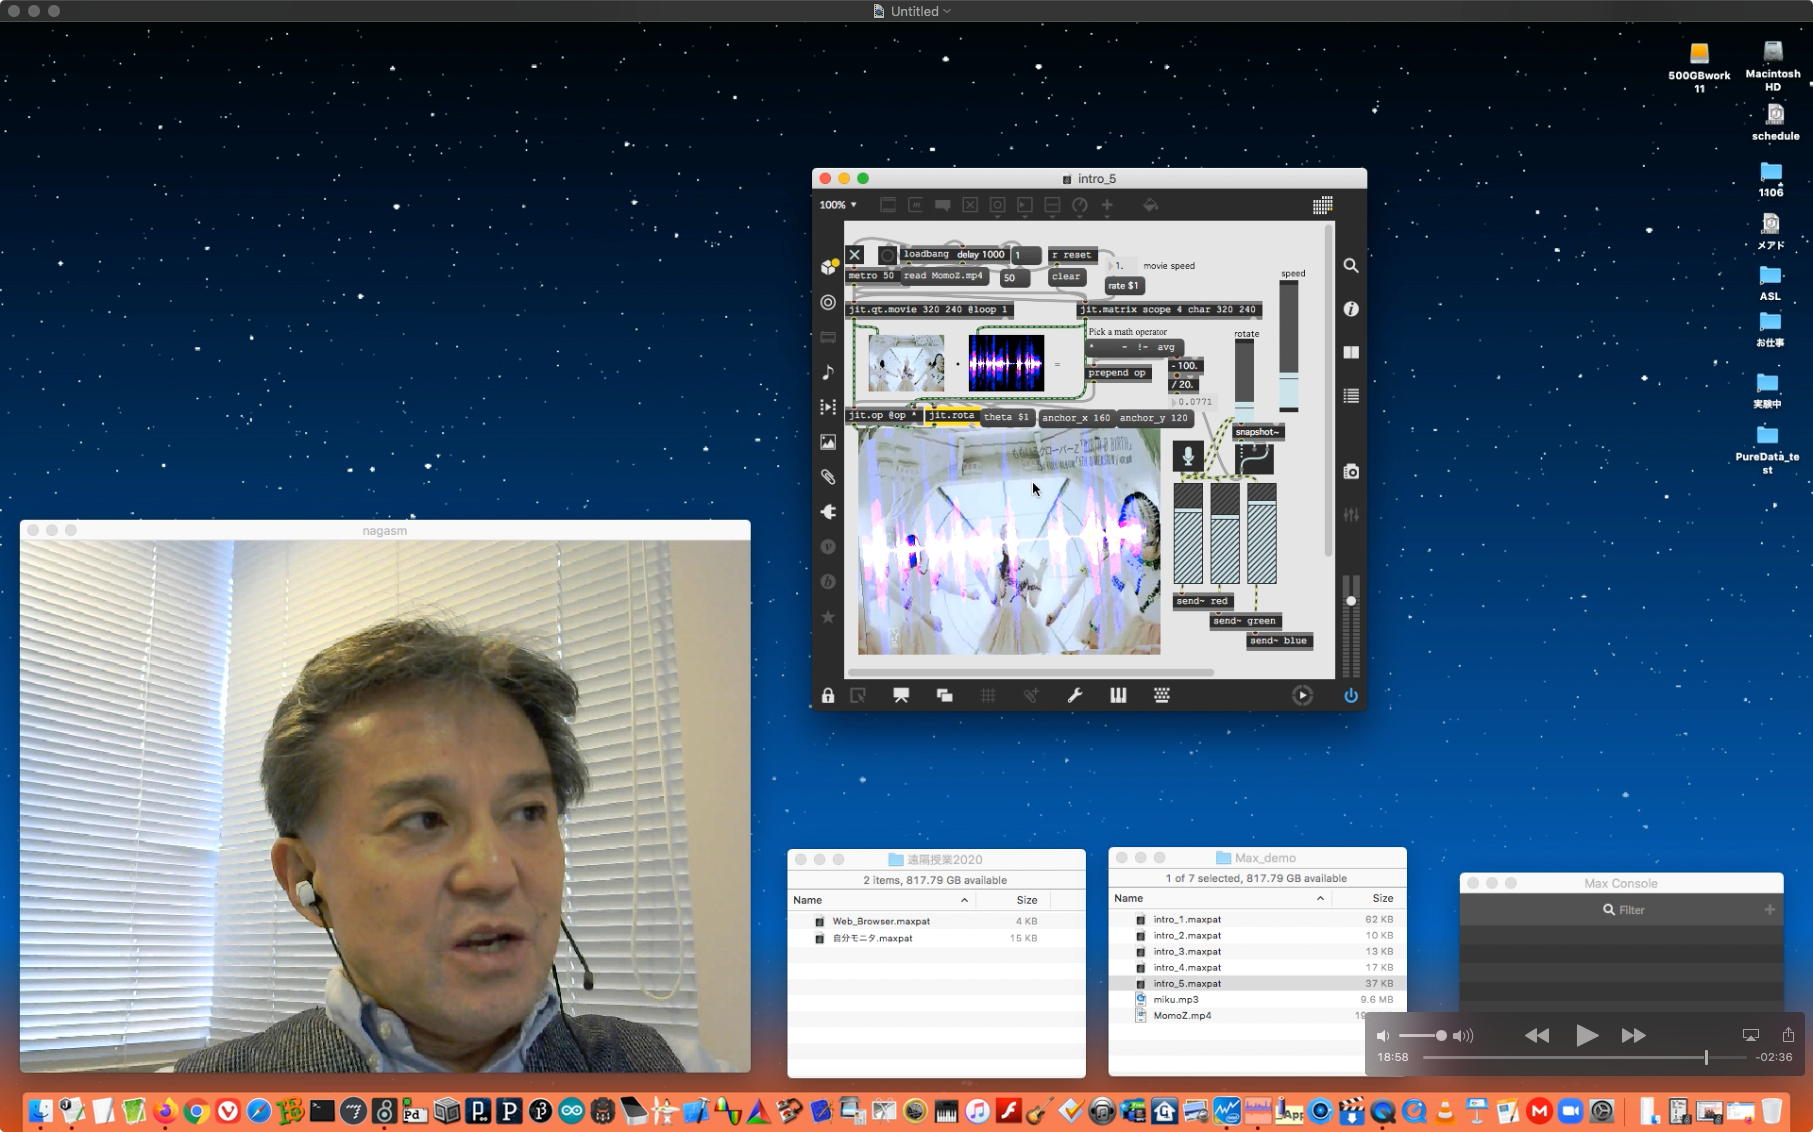The image size is (1813, 1132).
Task: Click the read MomoZ.mp4 message box
Action: point(943,276)
